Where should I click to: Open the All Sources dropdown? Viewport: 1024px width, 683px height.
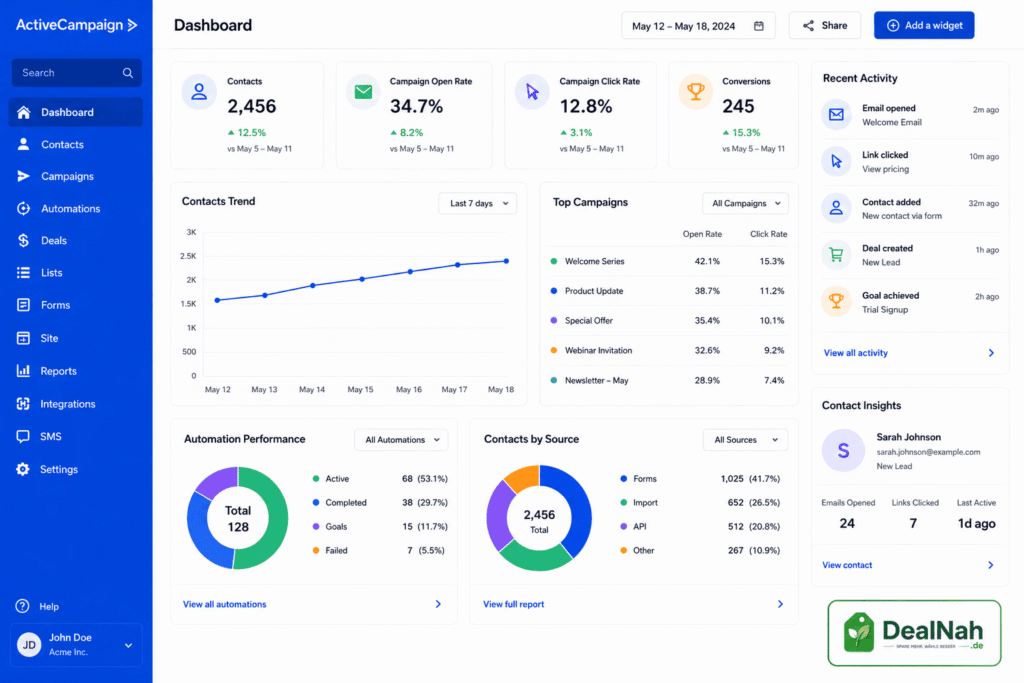745,440
